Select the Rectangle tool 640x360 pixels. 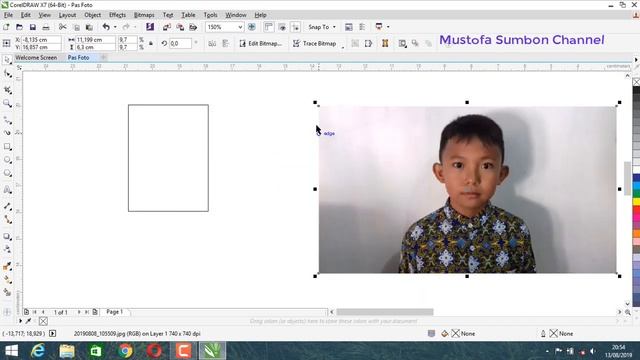[x=7, y=147]
